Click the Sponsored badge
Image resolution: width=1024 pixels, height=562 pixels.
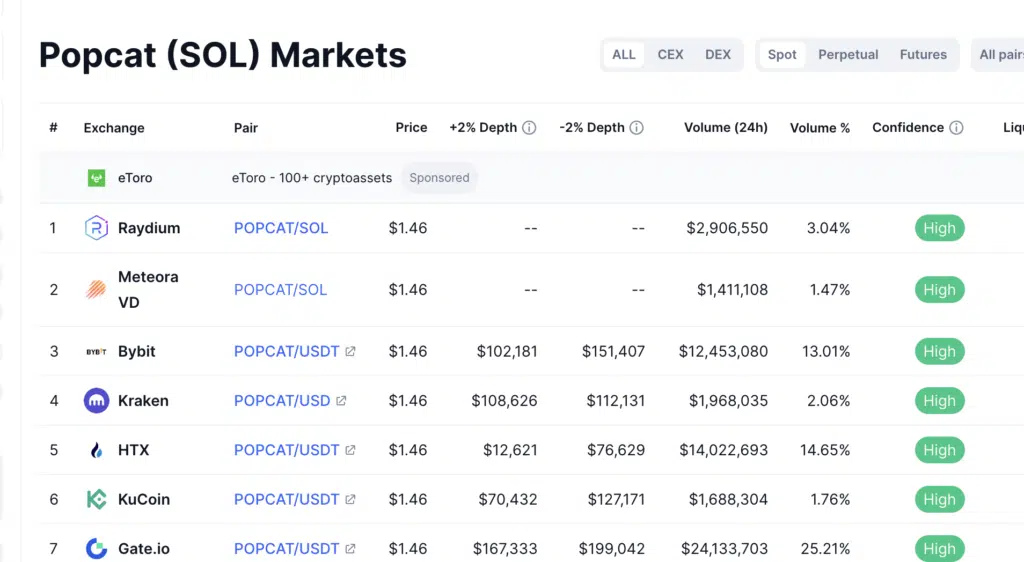pos(439,178)
